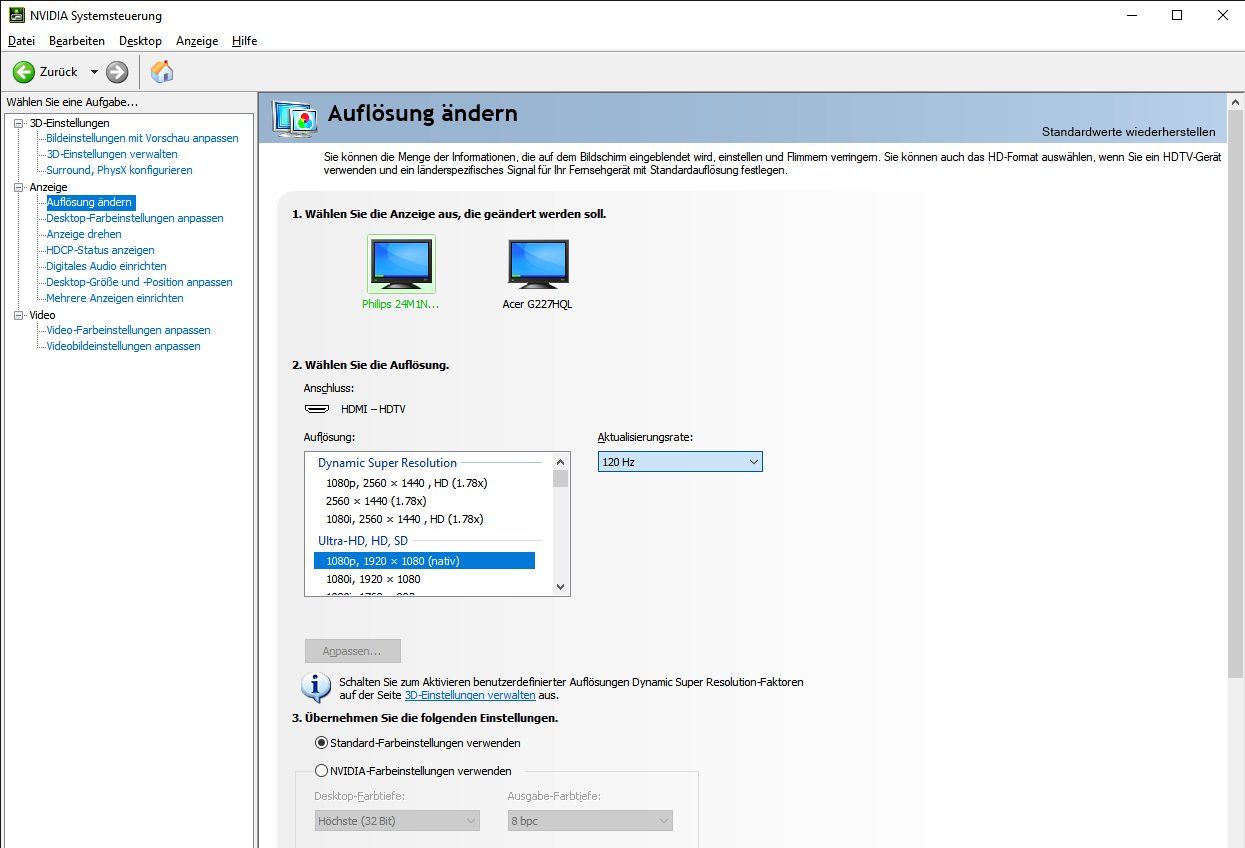This screenshot has width=1245, height=848.
Task: Click Standardwerte wiederherstellen link
Action: pos(1129,132)
